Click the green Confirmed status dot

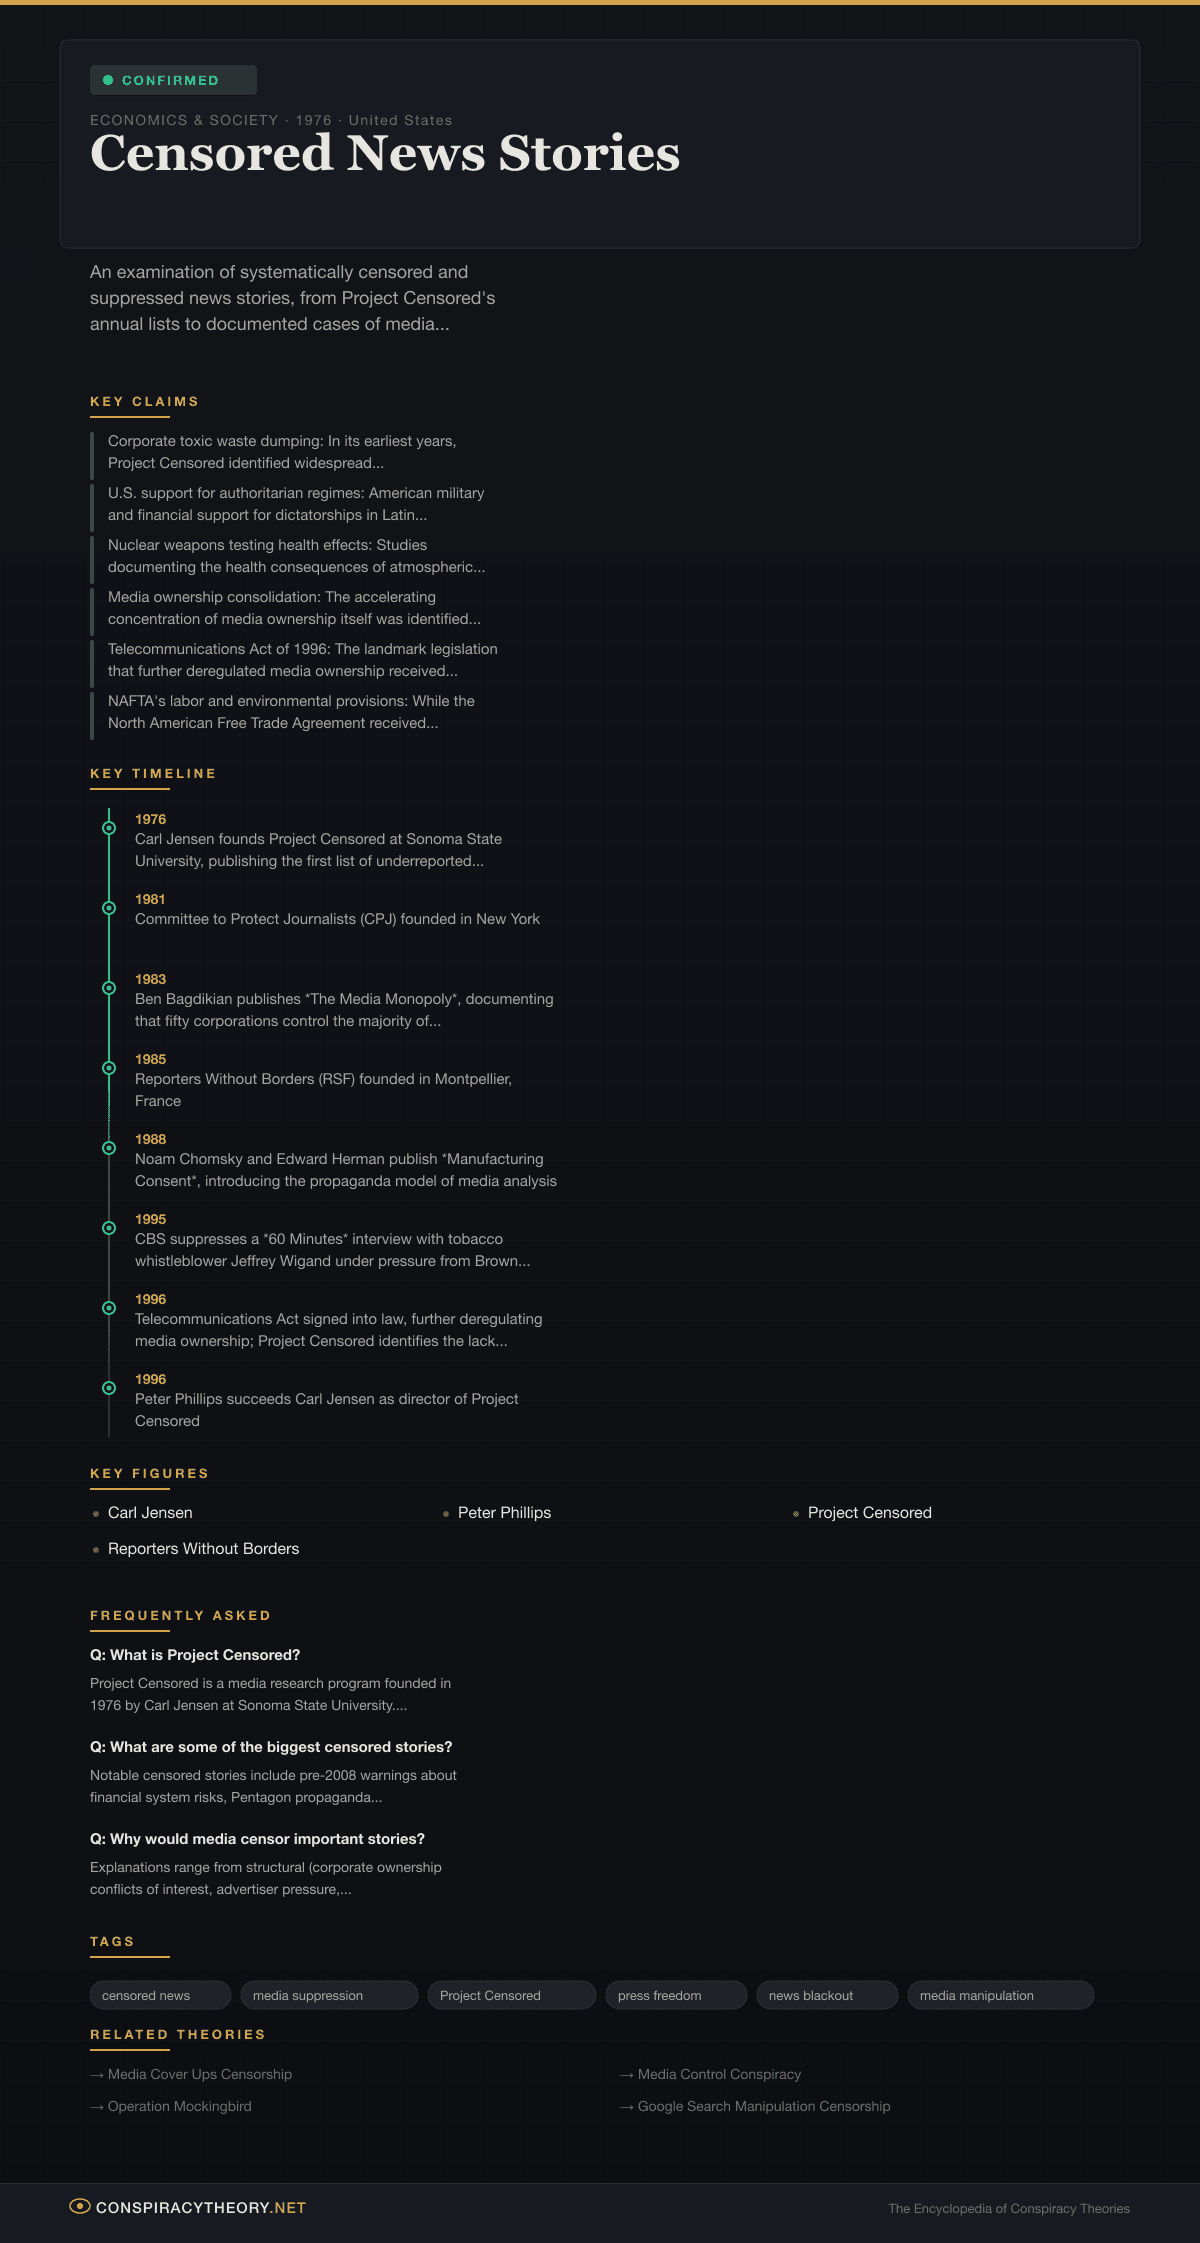[x=108, y=80]
